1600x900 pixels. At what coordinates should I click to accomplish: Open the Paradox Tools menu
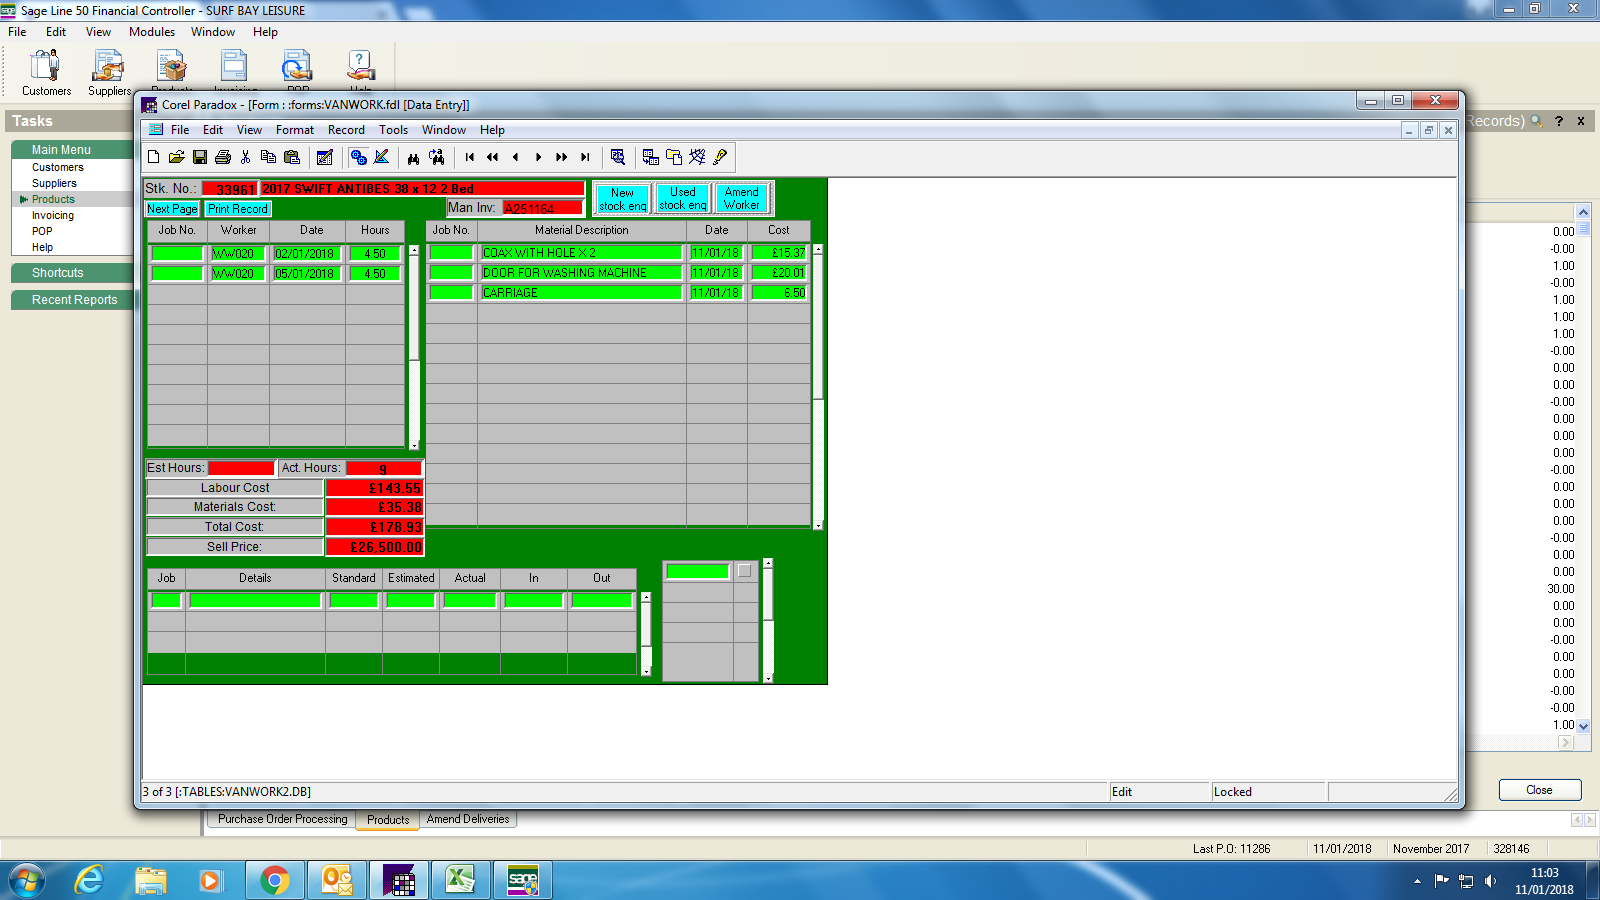pyautogui.click(x=393, y=130)
